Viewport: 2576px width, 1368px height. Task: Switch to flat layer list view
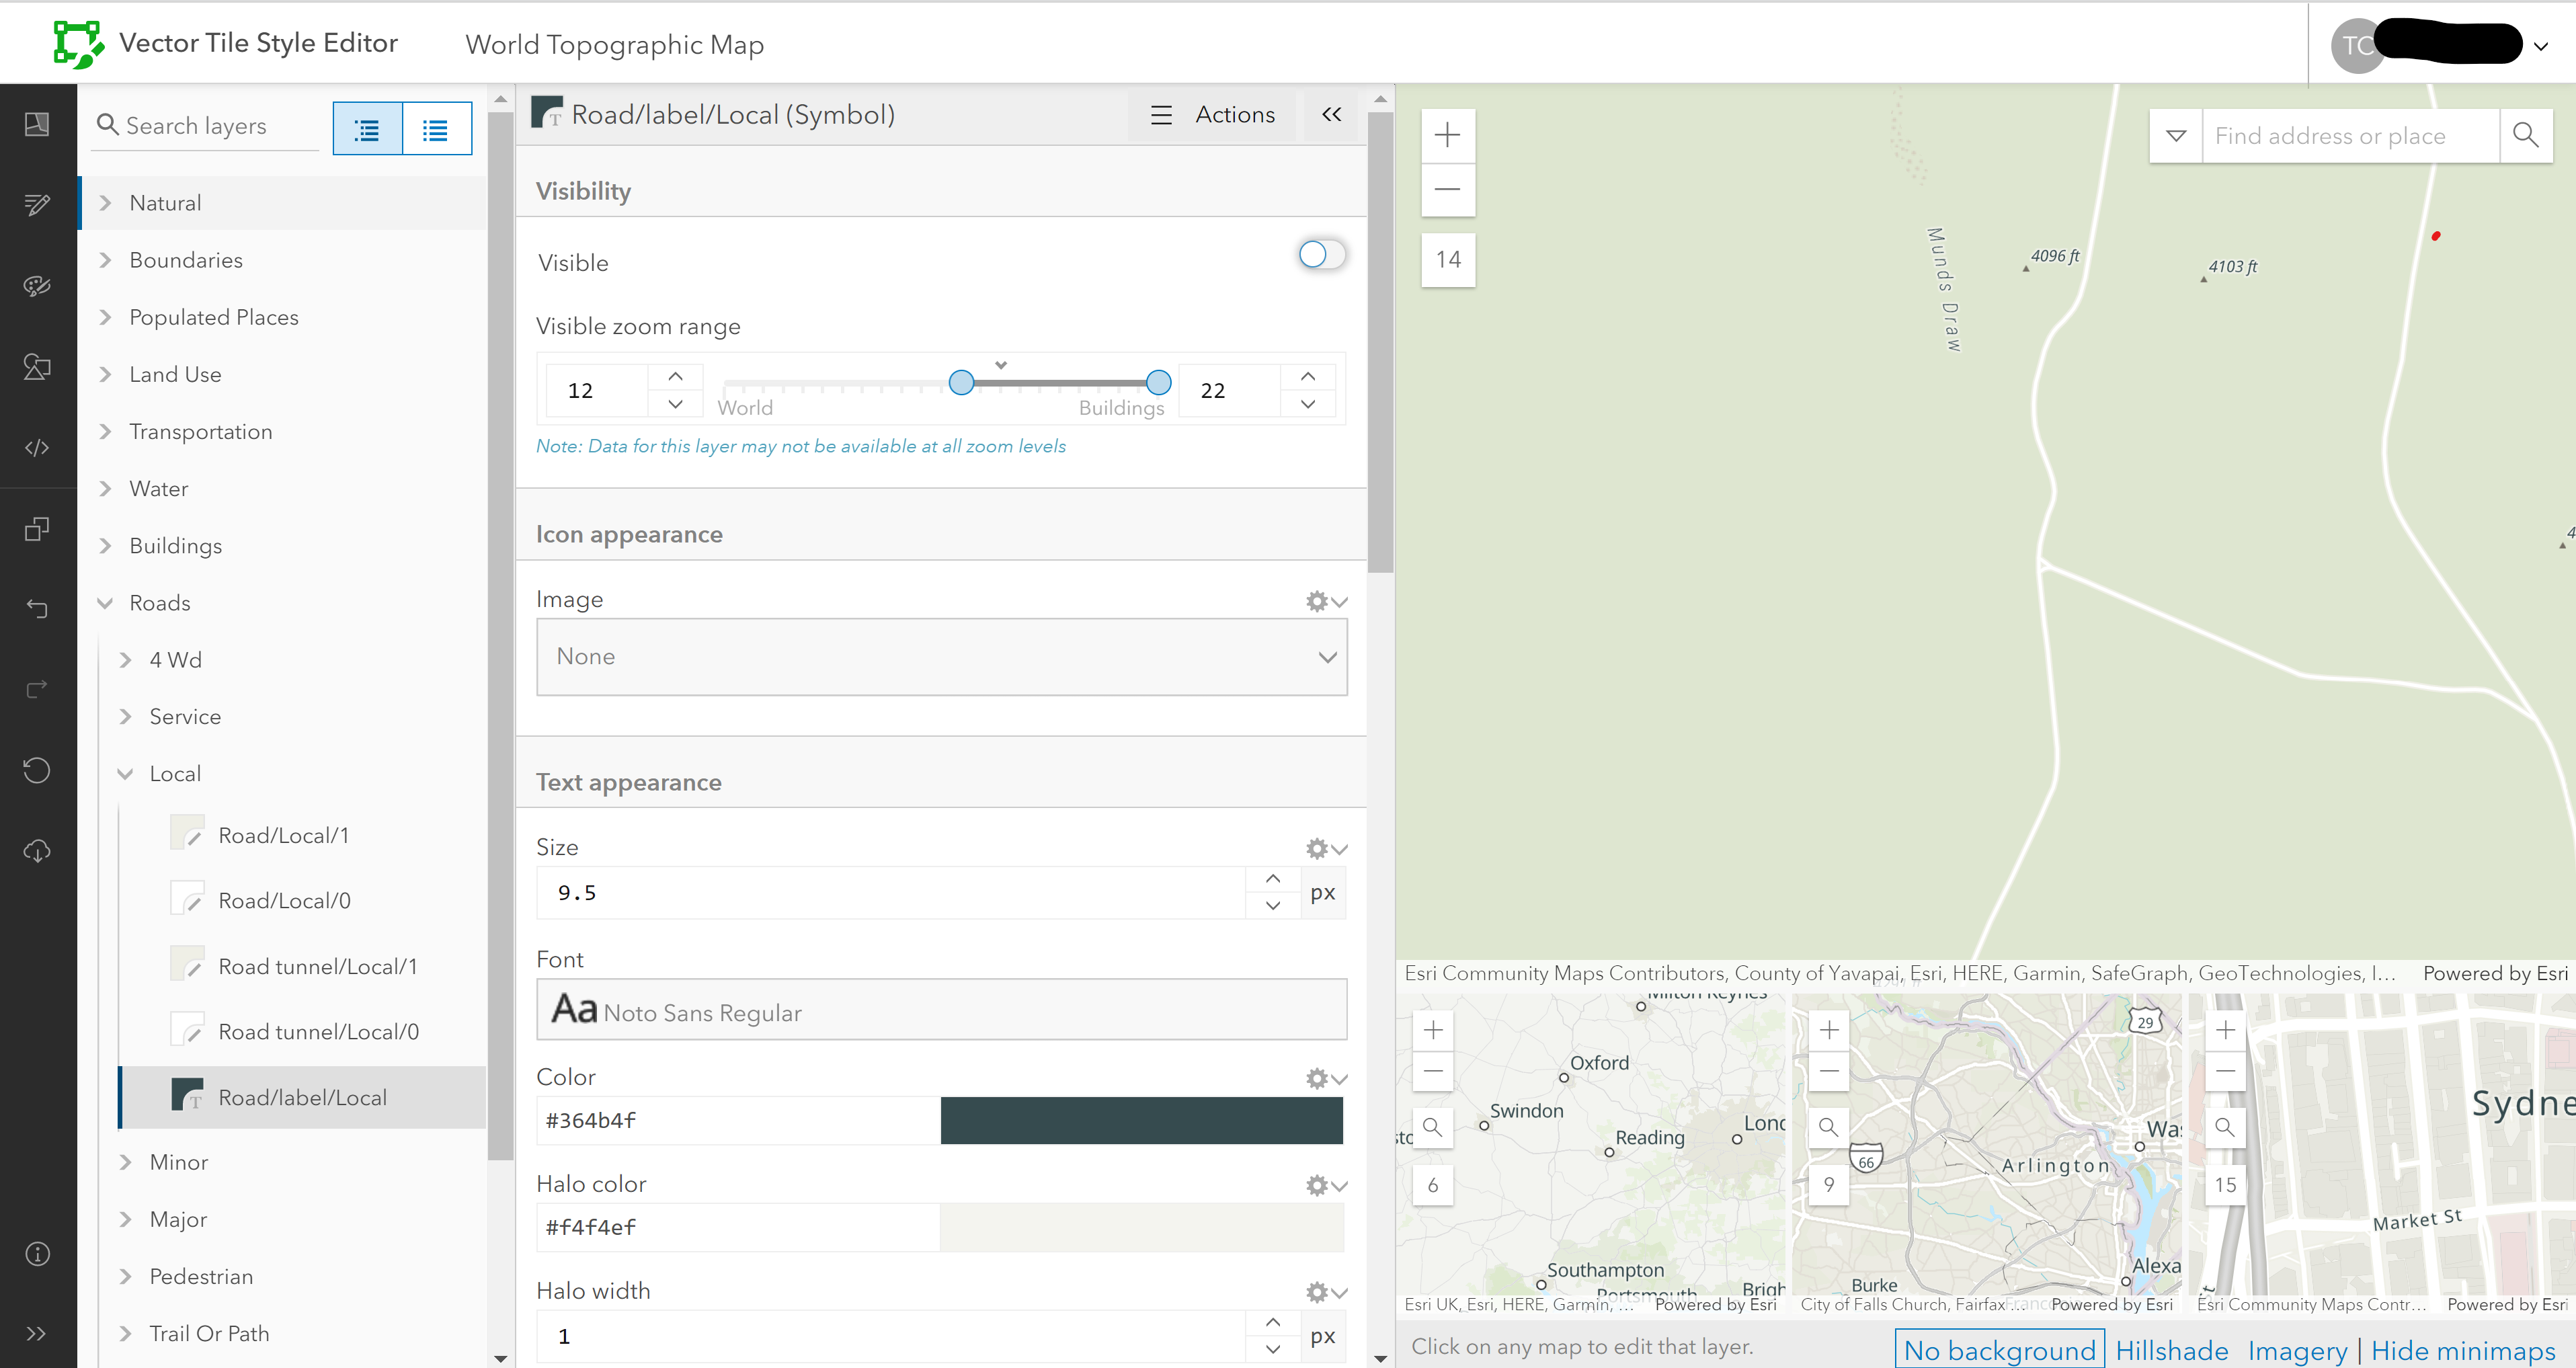tap(436, 129)
